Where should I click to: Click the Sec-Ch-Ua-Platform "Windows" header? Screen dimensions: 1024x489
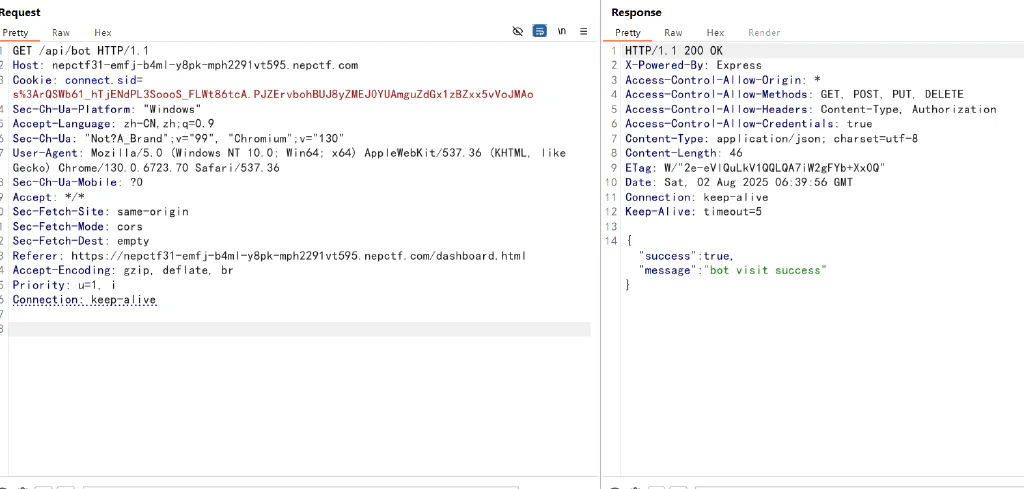click(107, 109)
